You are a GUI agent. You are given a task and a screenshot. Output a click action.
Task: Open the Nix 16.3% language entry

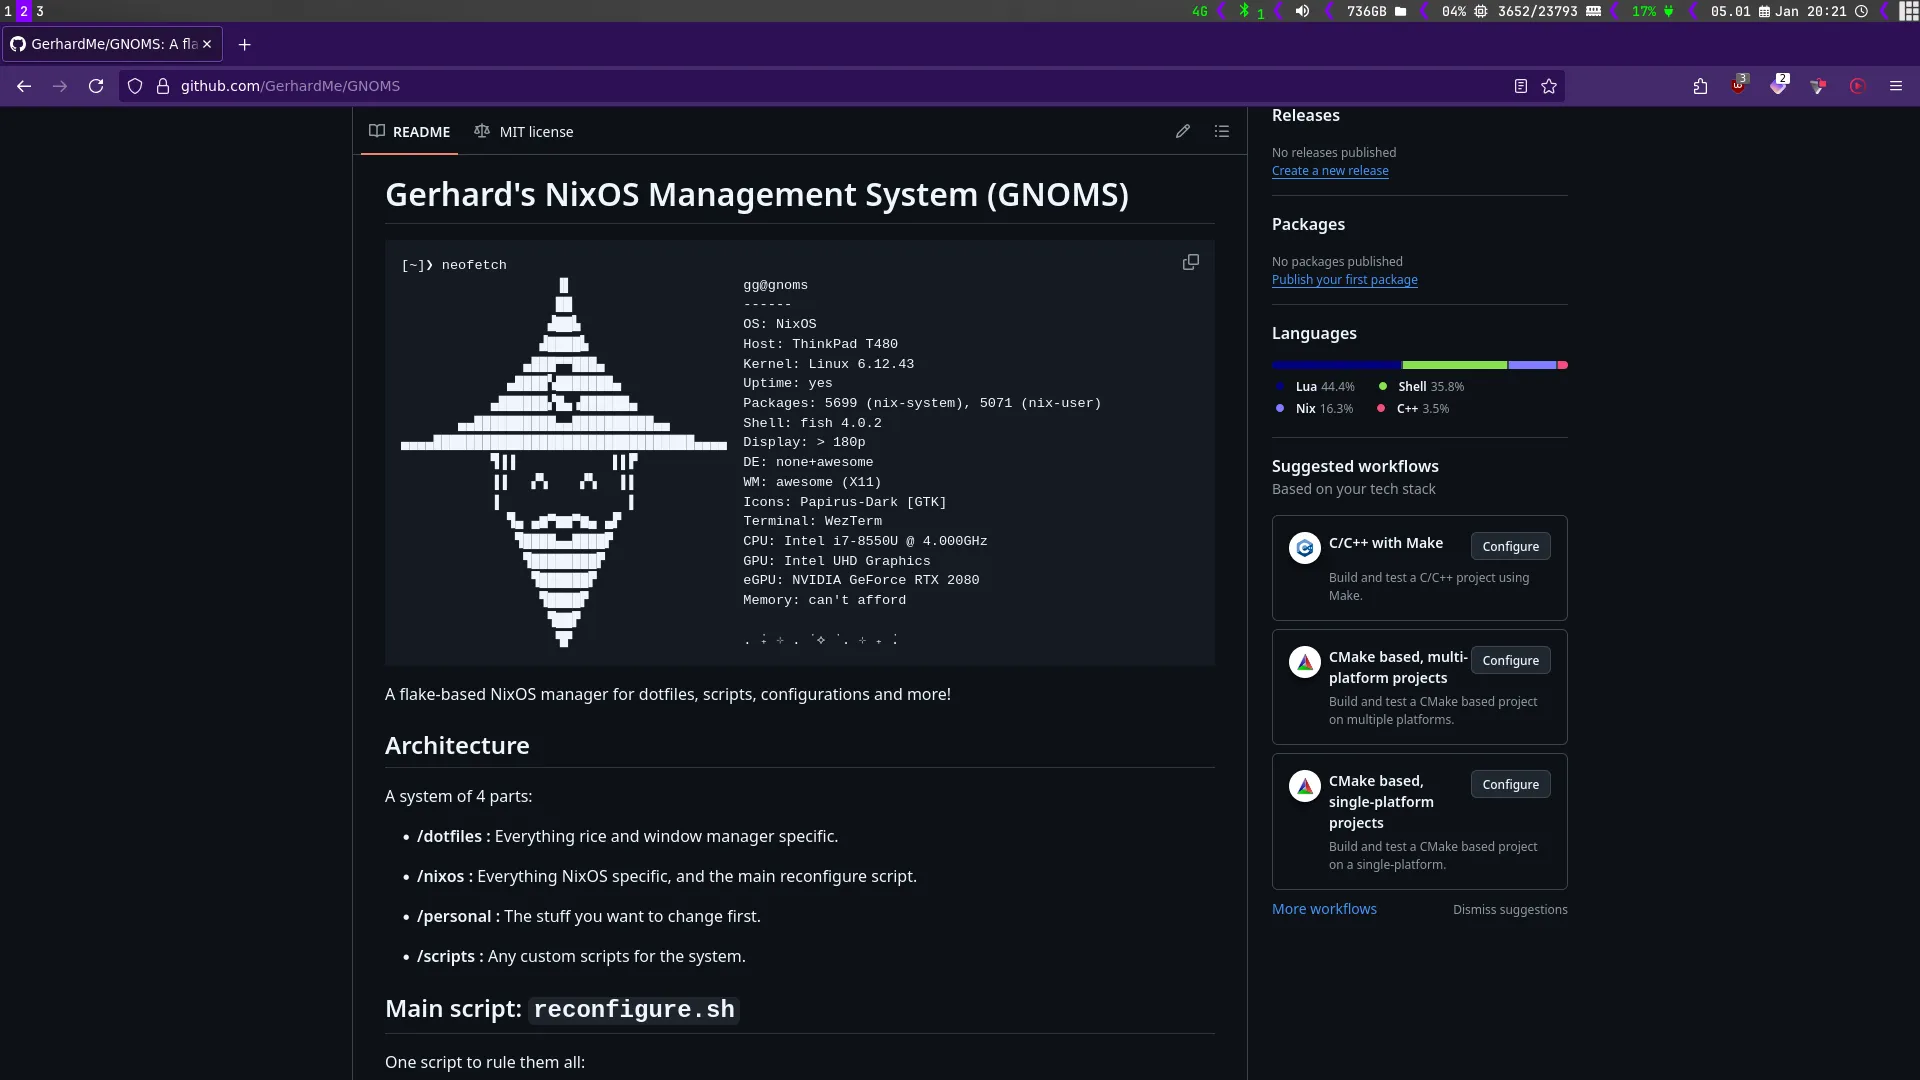tap(1314, 409)
